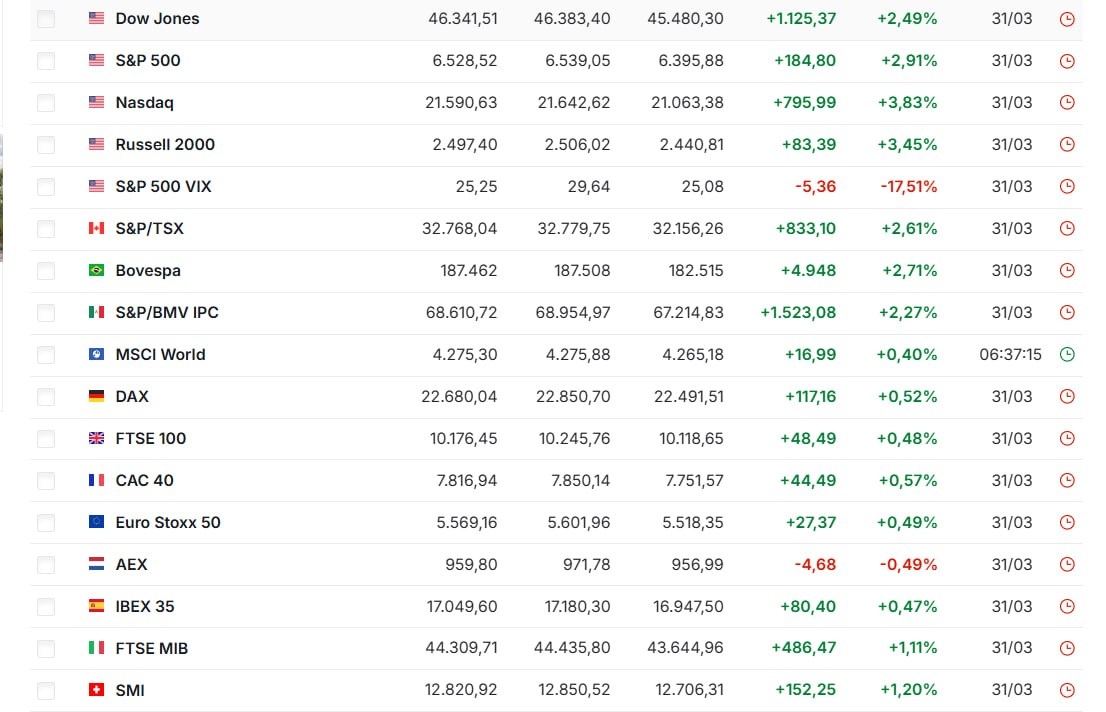1106x712 pixels.
Task: Click the clock icon in Dow Jones row
Action: 1067,19
